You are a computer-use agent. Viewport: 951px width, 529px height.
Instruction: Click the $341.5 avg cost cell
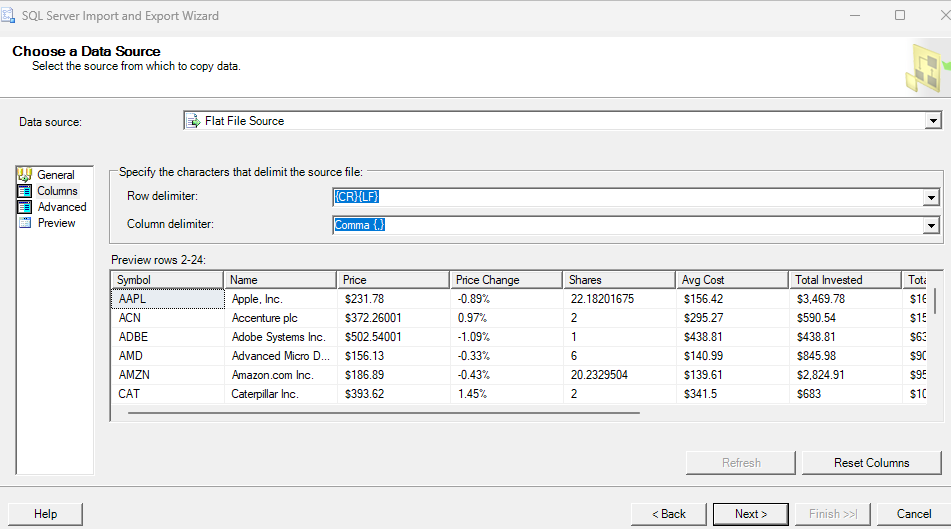click(733, 394)
